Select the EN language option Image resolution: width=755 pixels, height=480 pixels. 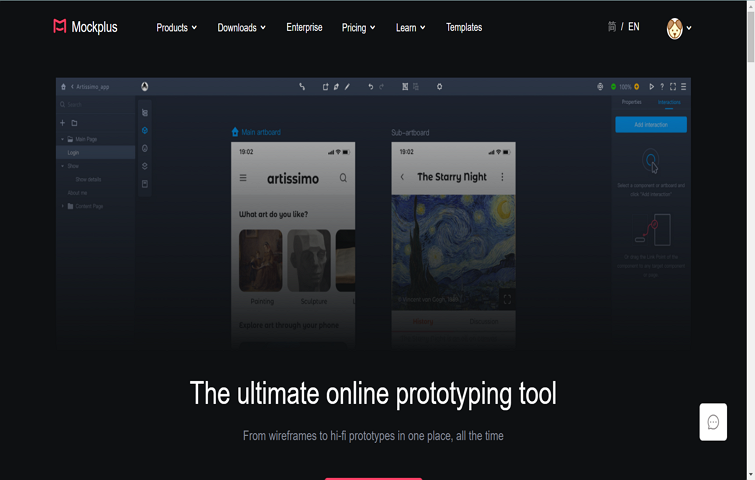(x=634, y=26)
